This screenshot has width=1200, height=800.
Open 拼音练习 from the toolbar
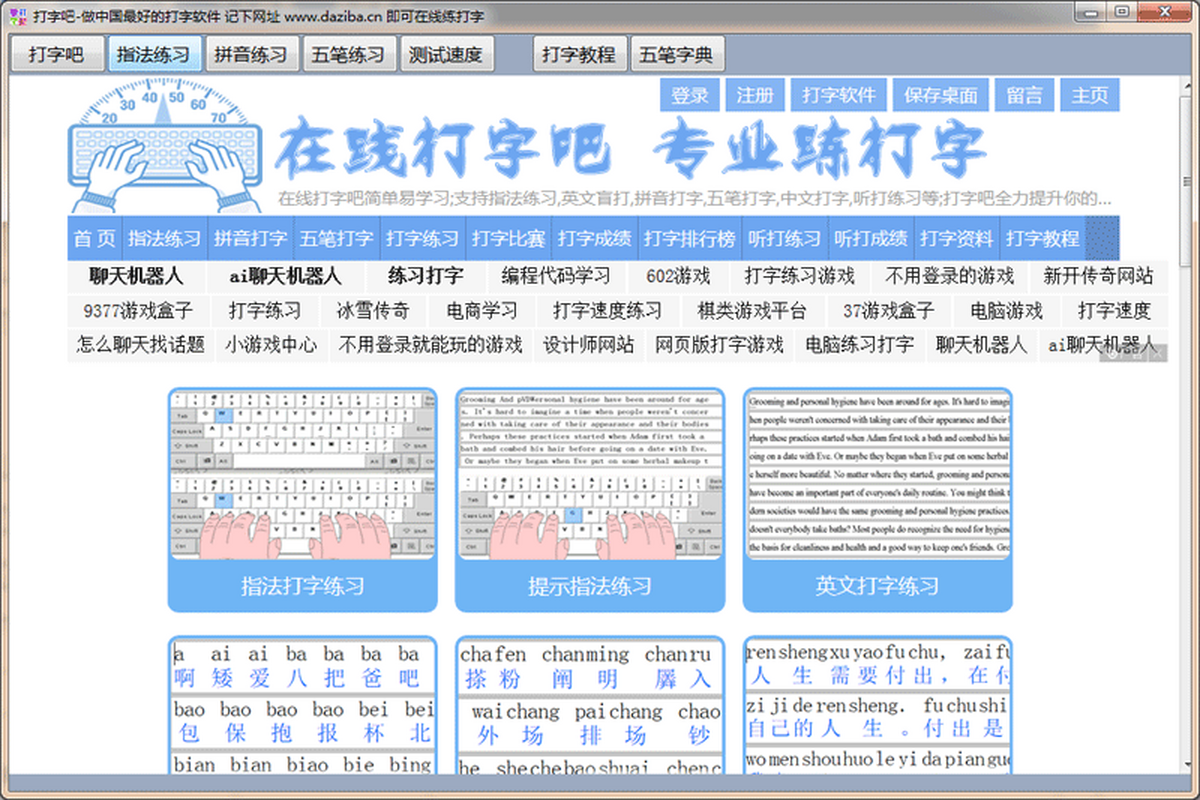click(x=251, y=55)
